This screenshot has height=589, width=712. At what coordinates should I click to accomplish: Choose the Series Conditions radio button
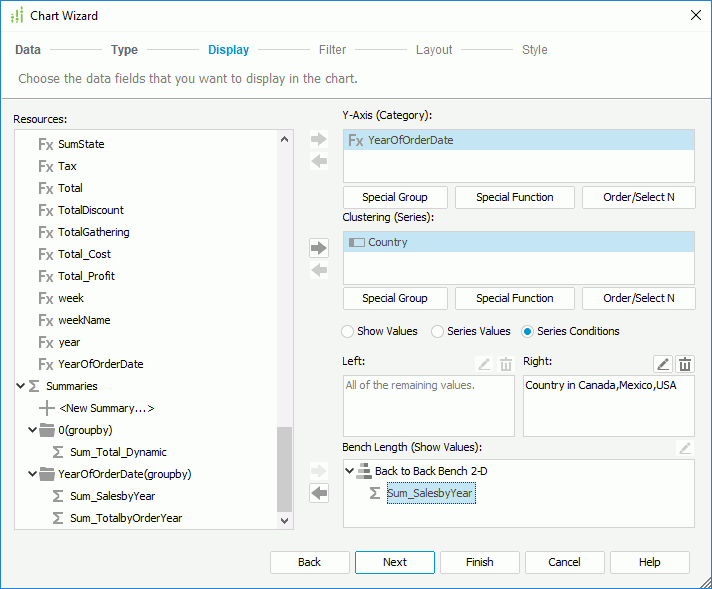pos(528,331)
